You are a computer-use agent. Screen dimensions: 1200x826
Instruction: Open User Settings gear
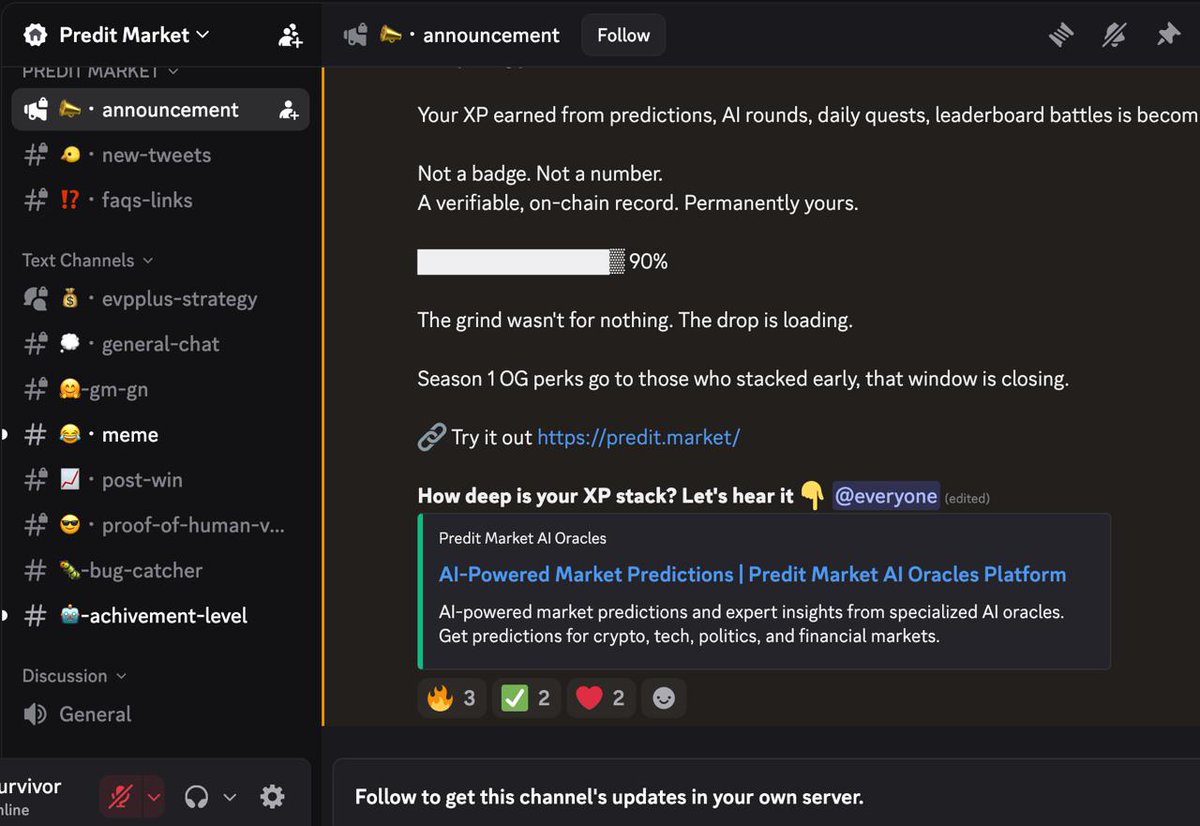pyautogui.click(x=272, y=797)
